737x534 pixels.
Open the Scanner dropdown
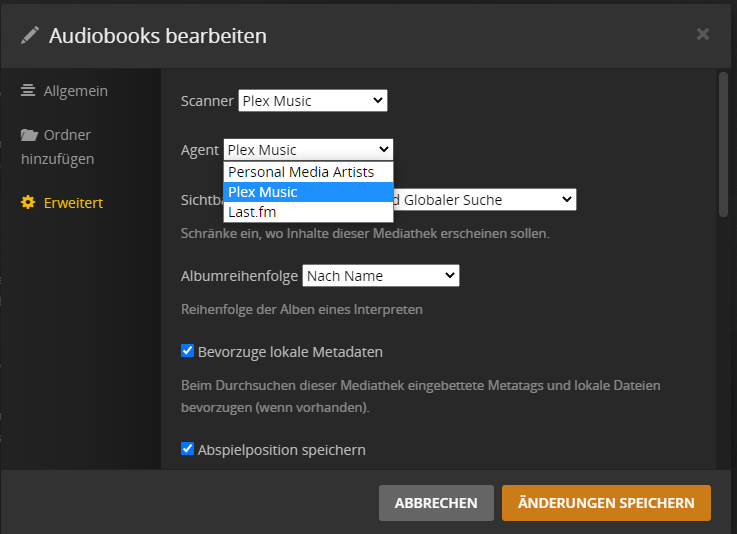pos(313,101)
